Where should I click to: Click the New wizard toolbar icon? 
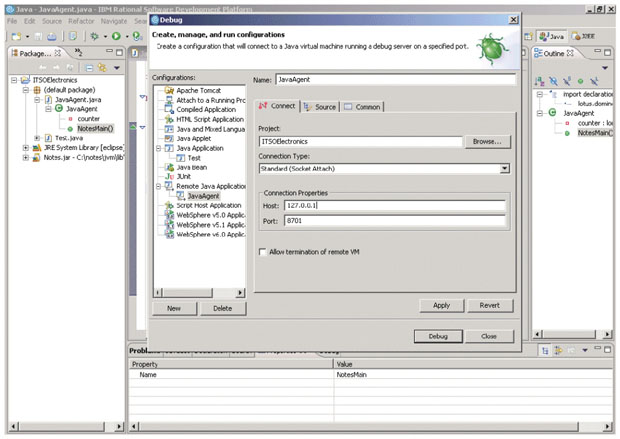[16, 36]
